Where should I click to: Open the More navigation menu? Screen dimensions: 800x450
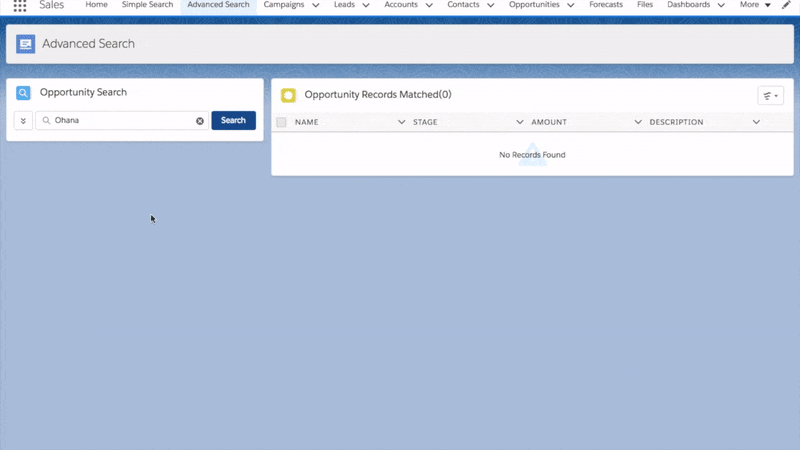(x=755, y=5)
